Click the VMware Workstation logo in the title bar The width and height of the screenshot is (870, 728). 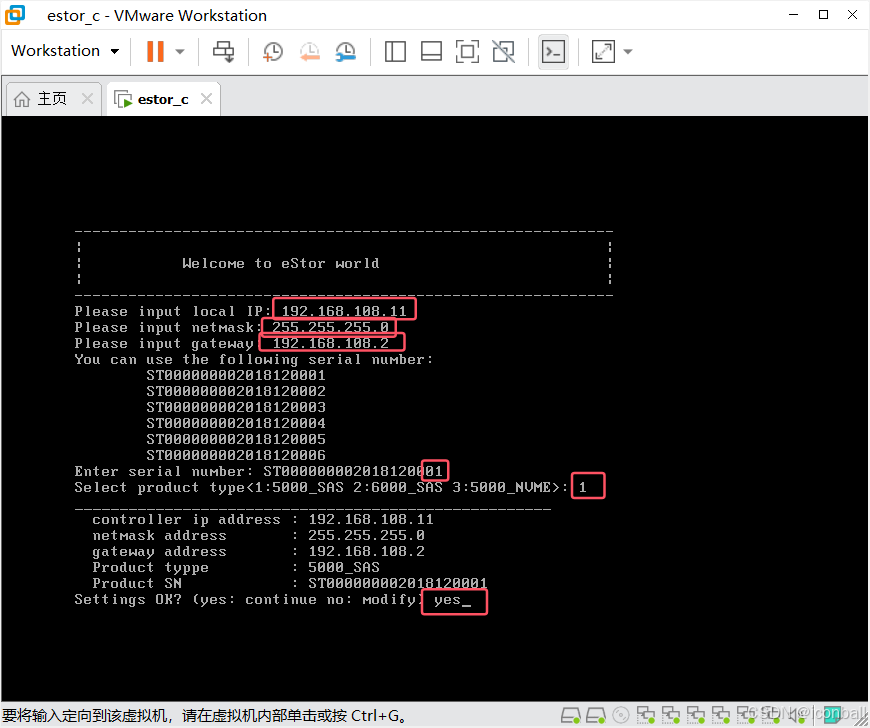[x=15, y=15]
